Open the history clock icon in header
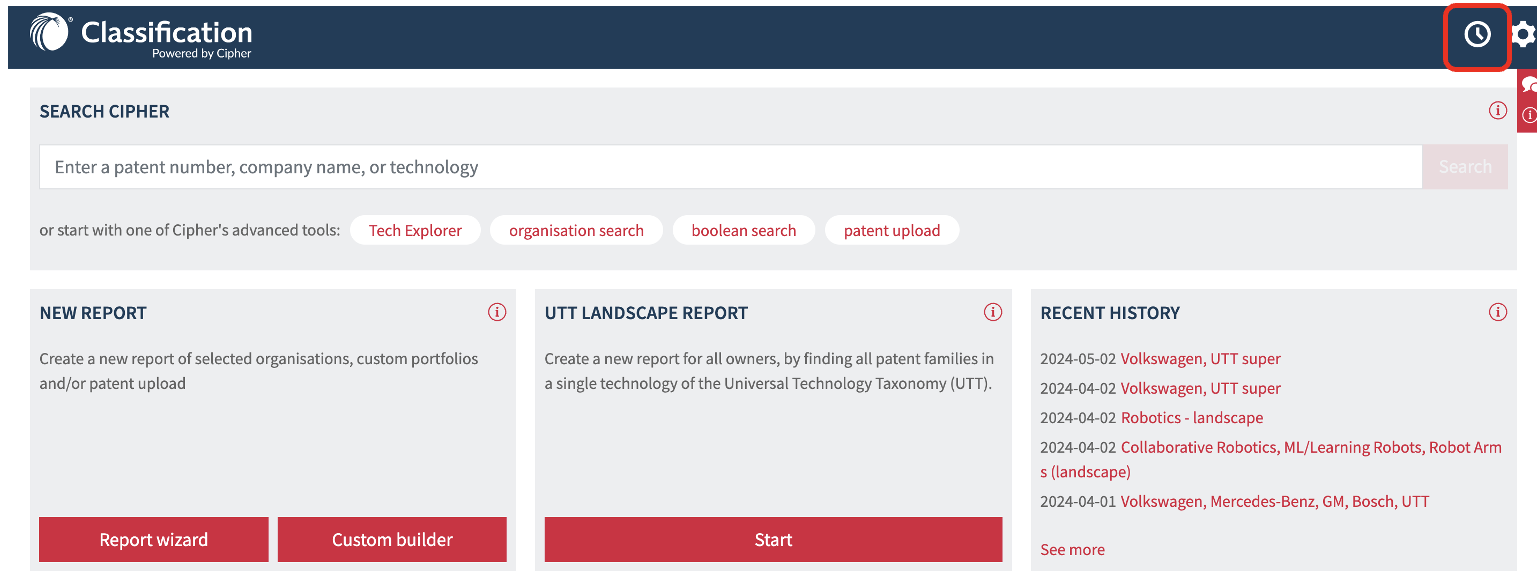This screenshot has height=580, width=1540. (1477, 35)
